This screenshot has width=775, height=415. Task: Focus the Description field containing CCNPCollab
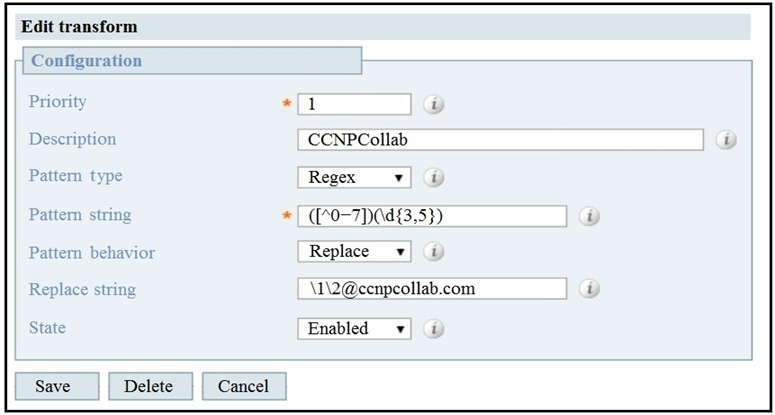click(500, 140)
